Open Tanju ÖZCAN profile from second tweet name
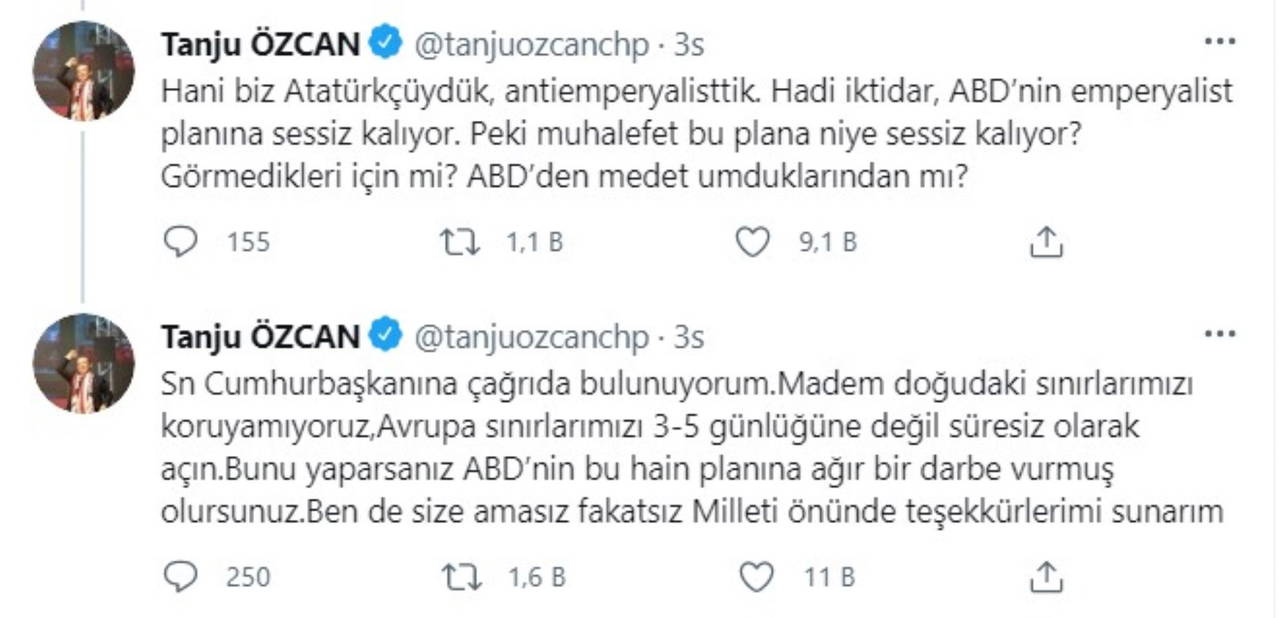Viewport: 1280px width, 618px height. 260,337
